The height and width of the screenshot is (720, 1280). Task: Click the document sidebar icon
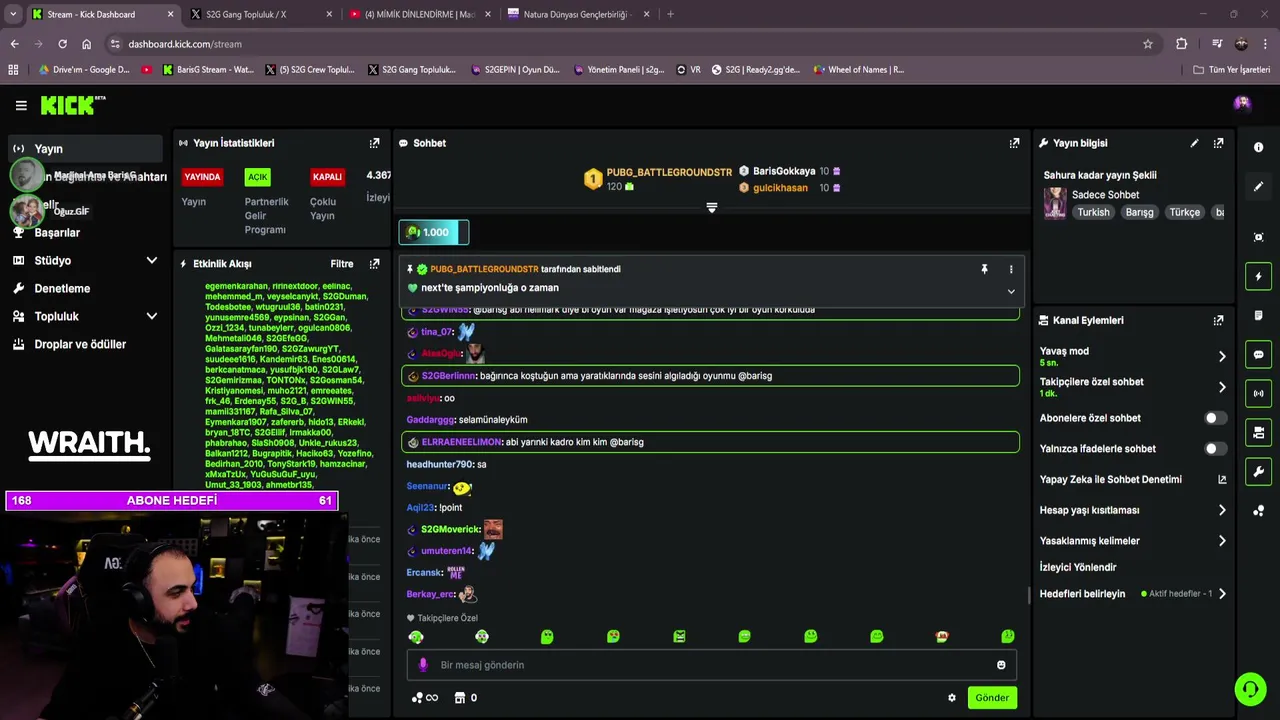1258,315
